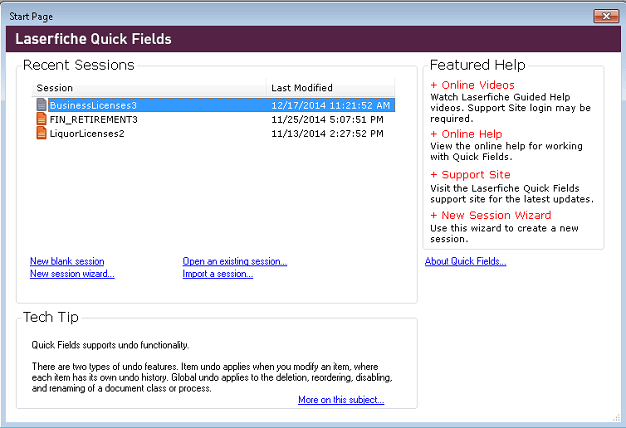Open the New blank session link

tap(67, 261)
